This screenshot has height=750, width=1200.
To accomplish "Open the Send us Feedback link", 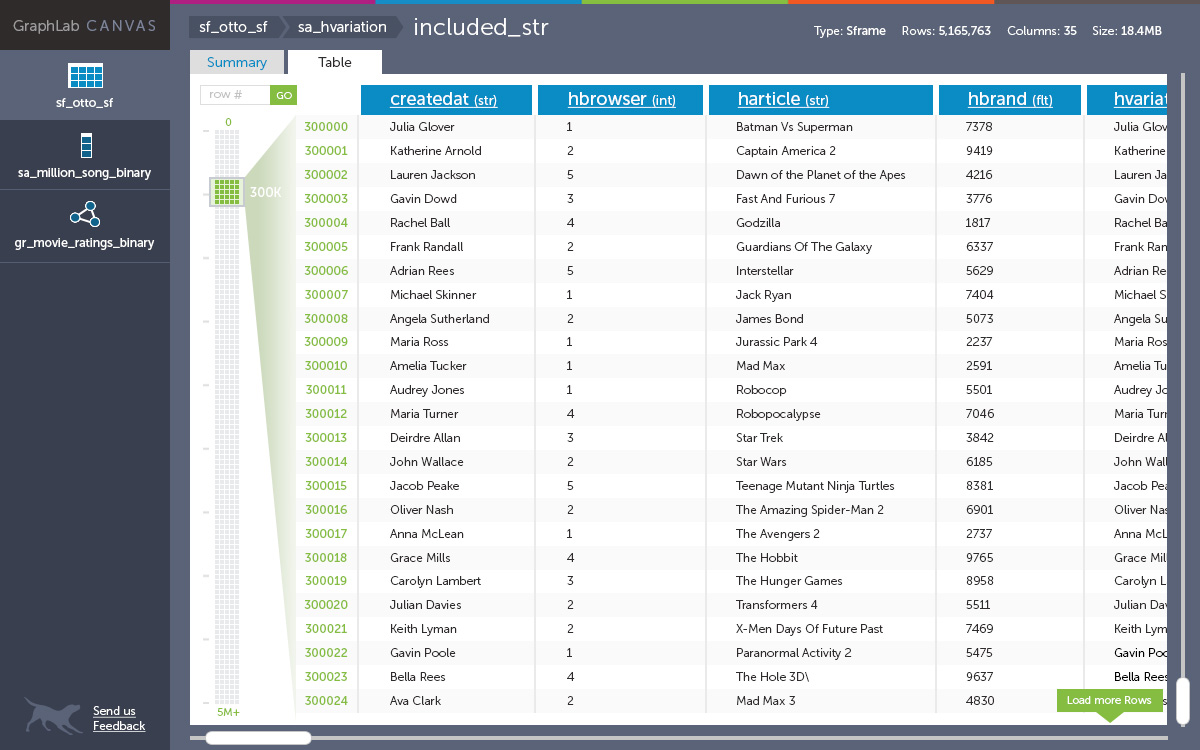I will click(x=119, y=719).
